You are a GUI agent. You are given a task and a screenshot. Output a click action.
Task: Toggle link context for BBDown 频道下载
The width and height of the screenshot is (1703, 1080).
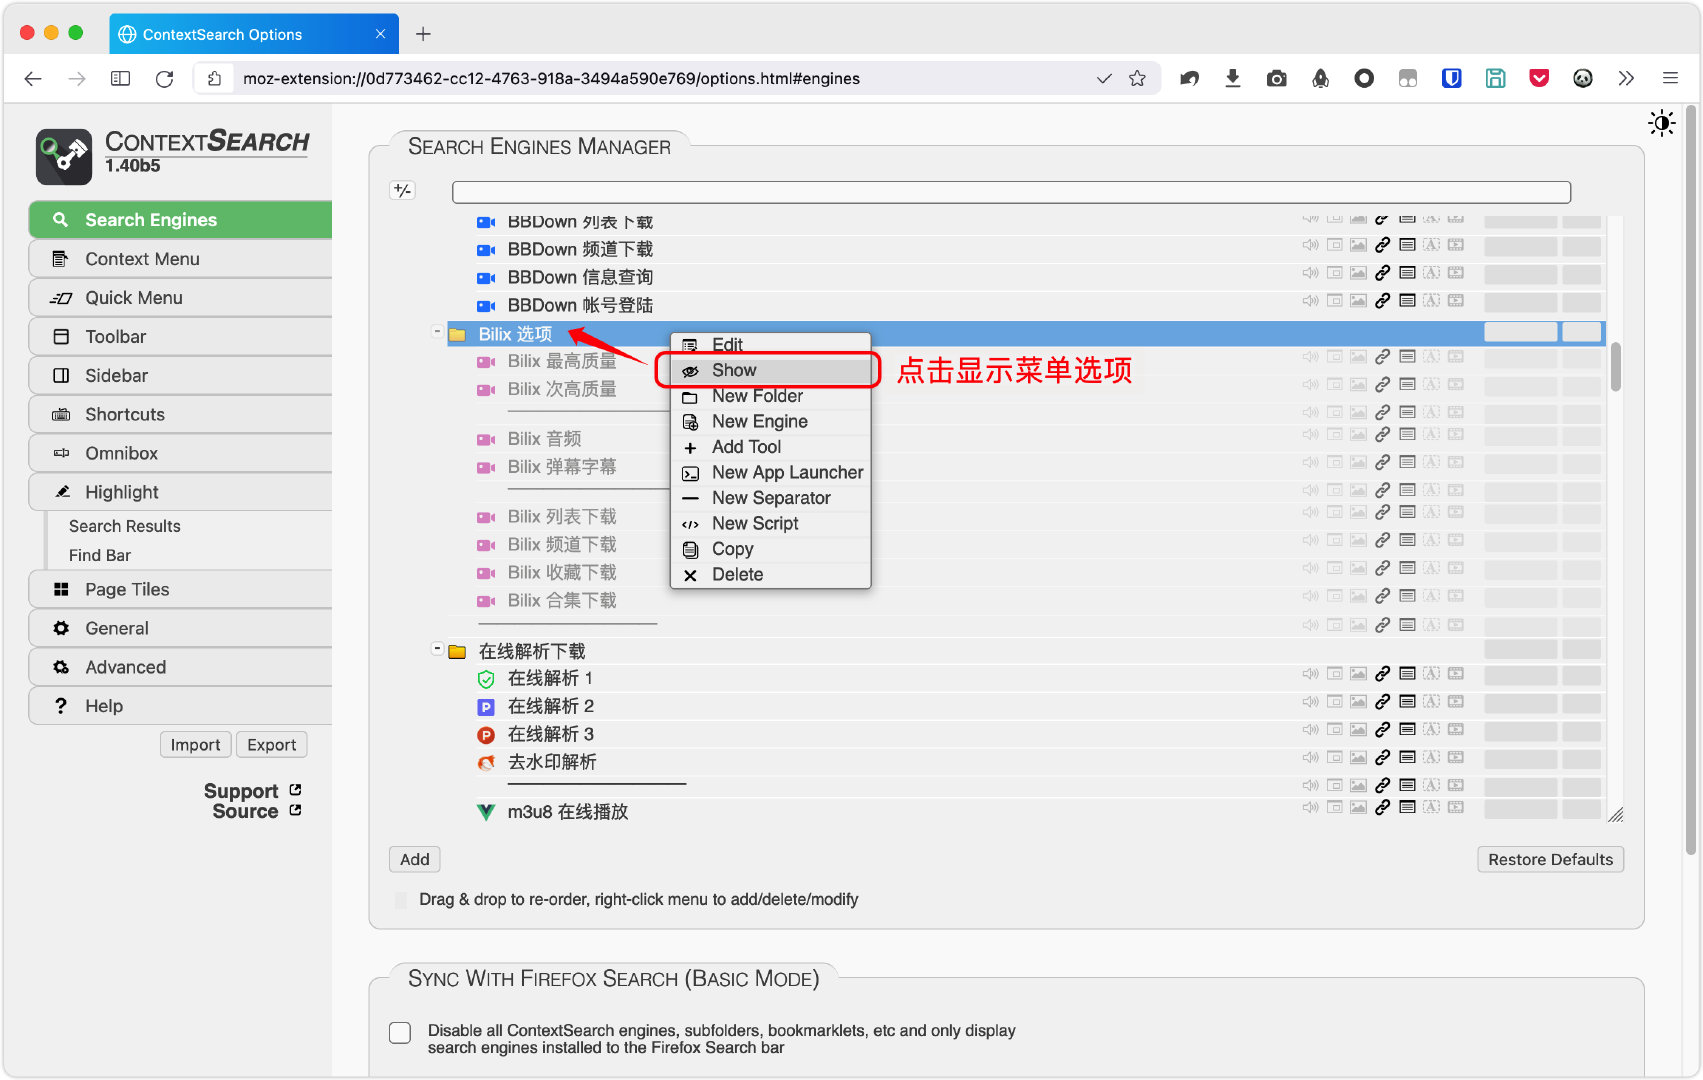pos(1383,245)
